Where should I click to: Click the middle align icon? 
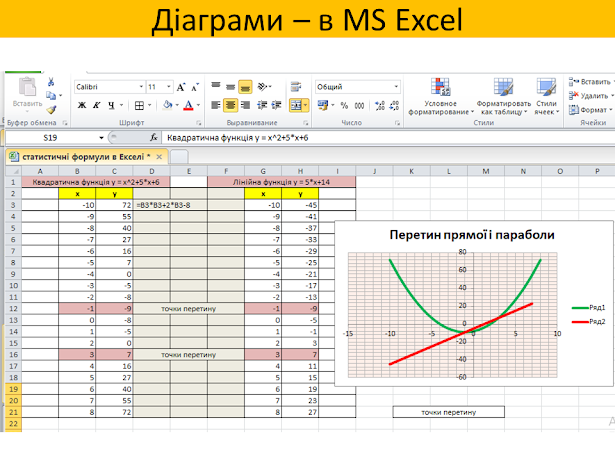(x=231, y=87)
